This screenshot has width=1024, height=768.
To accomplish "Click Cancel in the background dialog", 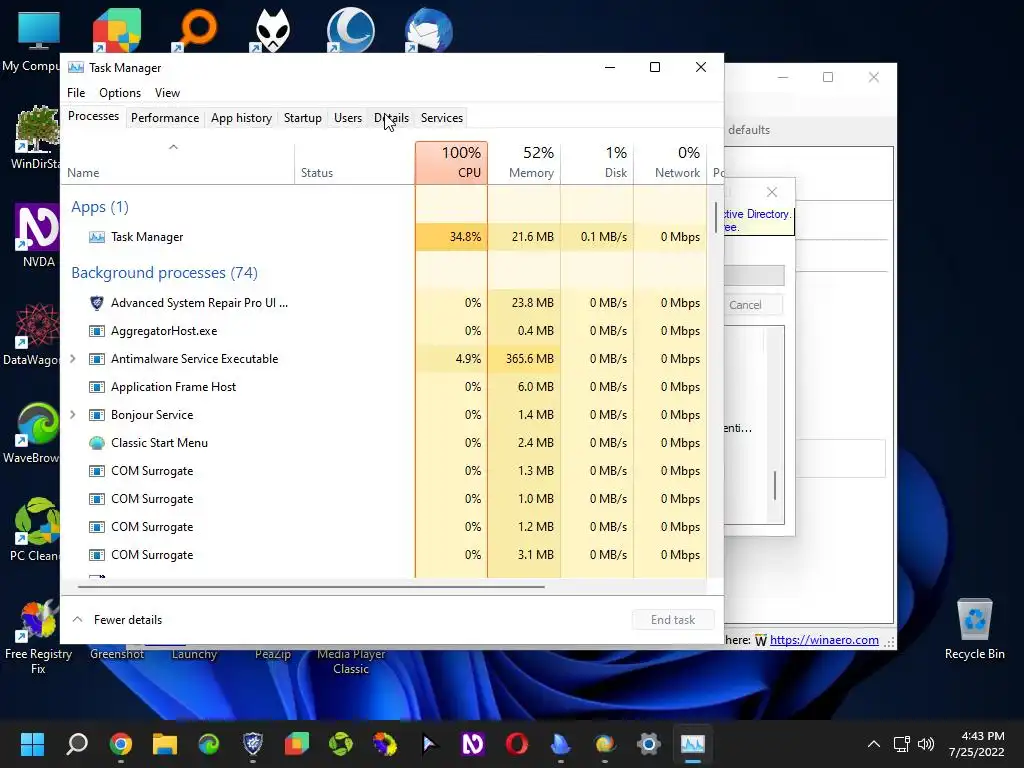I will coord(745,305).
